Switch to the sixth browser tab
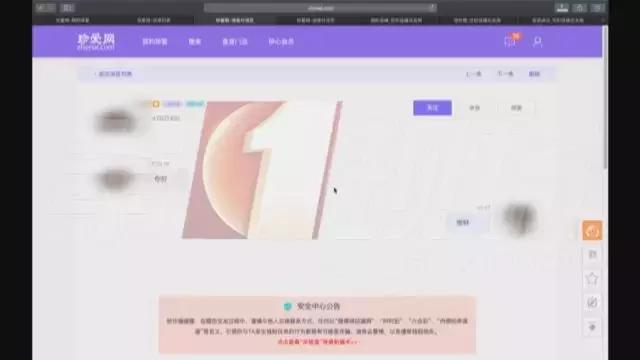This screenshot has width=640, height=360. pos(477,20)
